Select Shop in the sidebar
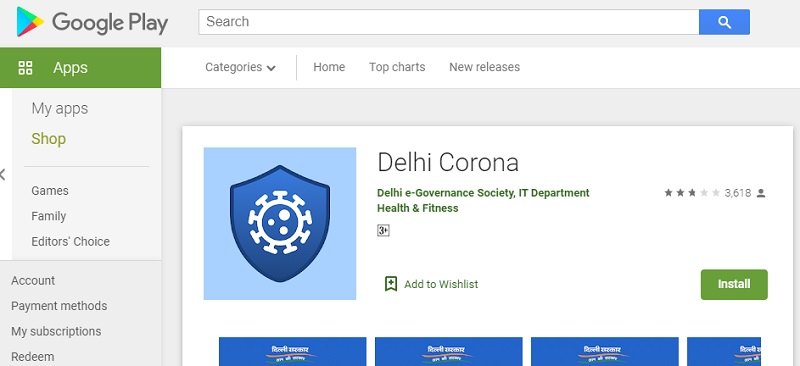 [48, 139]
